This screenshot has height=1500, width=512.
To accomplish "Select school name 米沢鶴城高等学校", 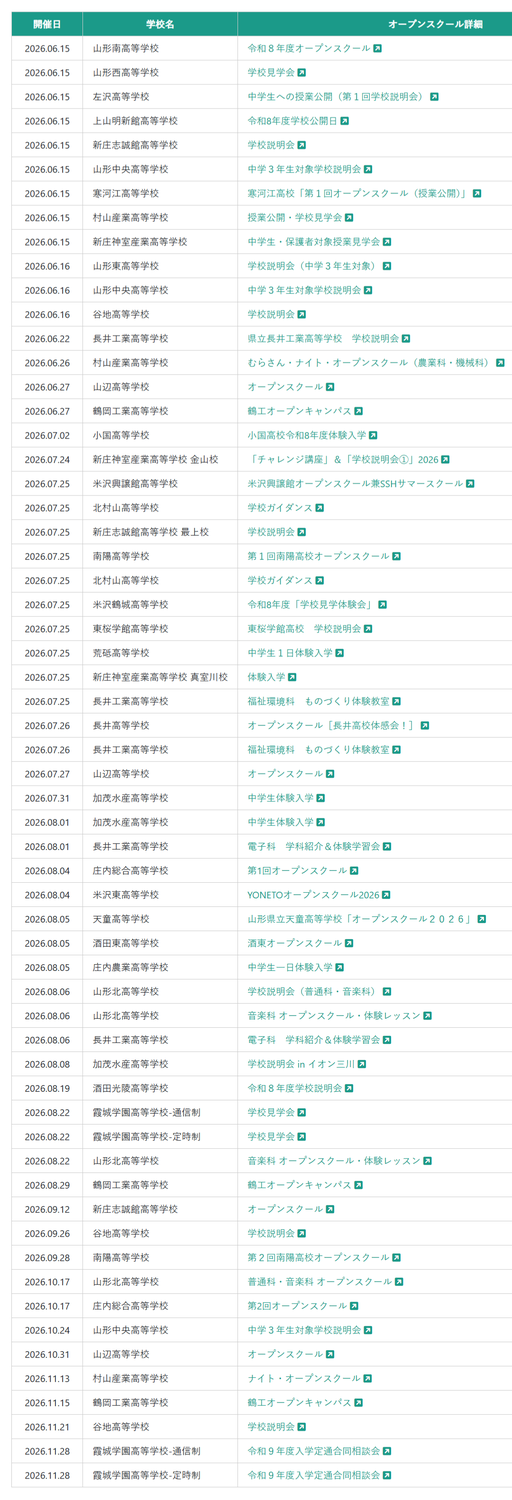I will click(130, 605).
